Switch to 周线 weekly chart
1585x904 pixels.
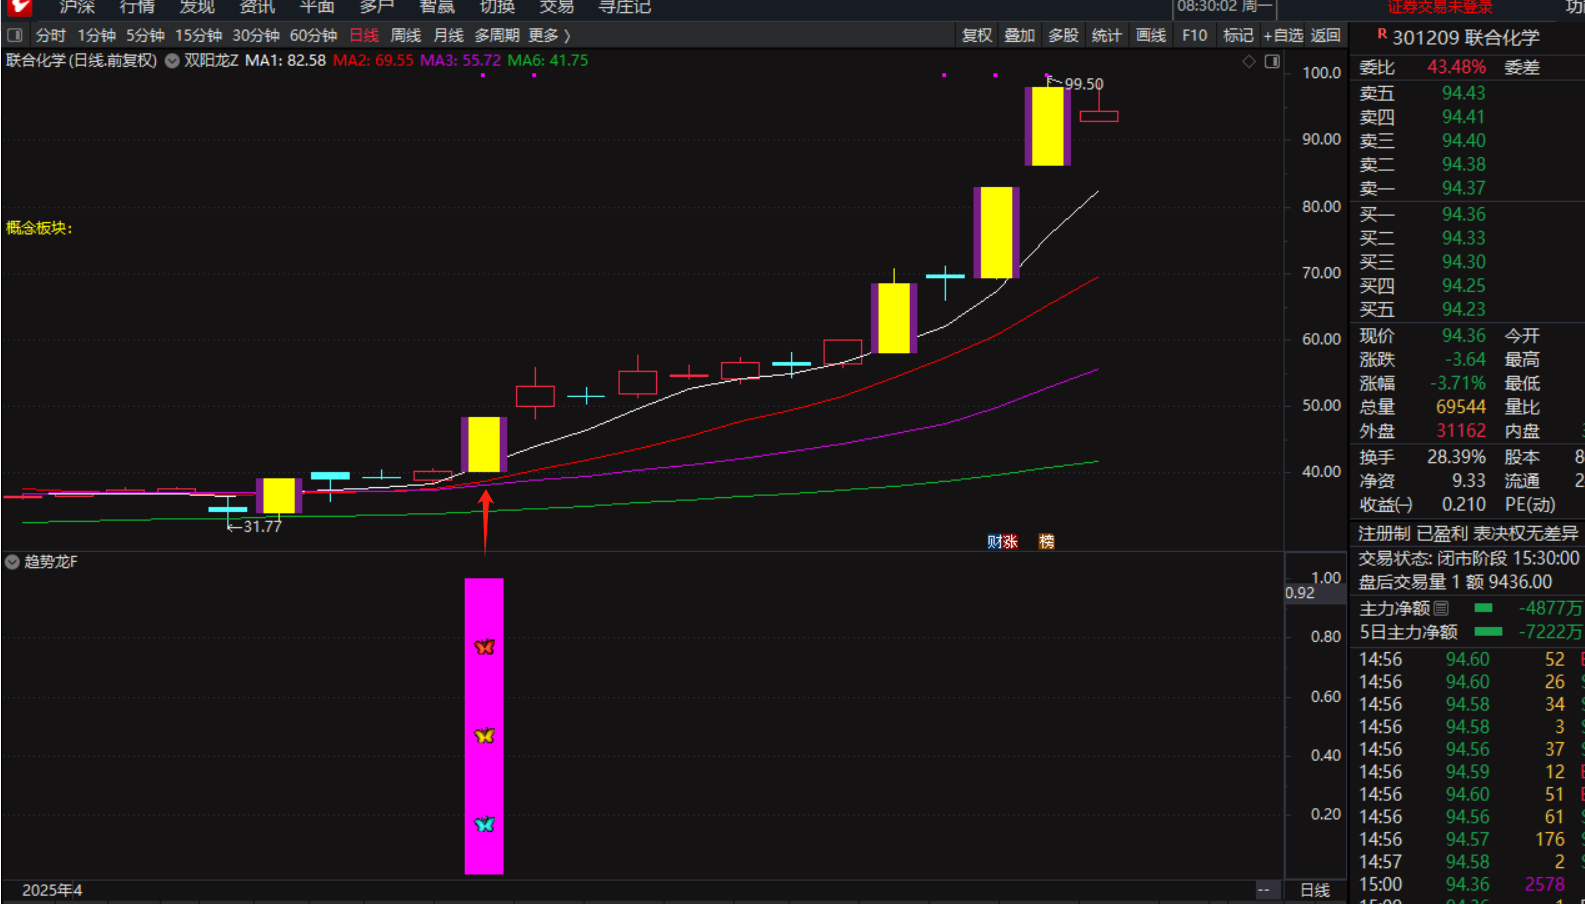click(x=405, y=35)
